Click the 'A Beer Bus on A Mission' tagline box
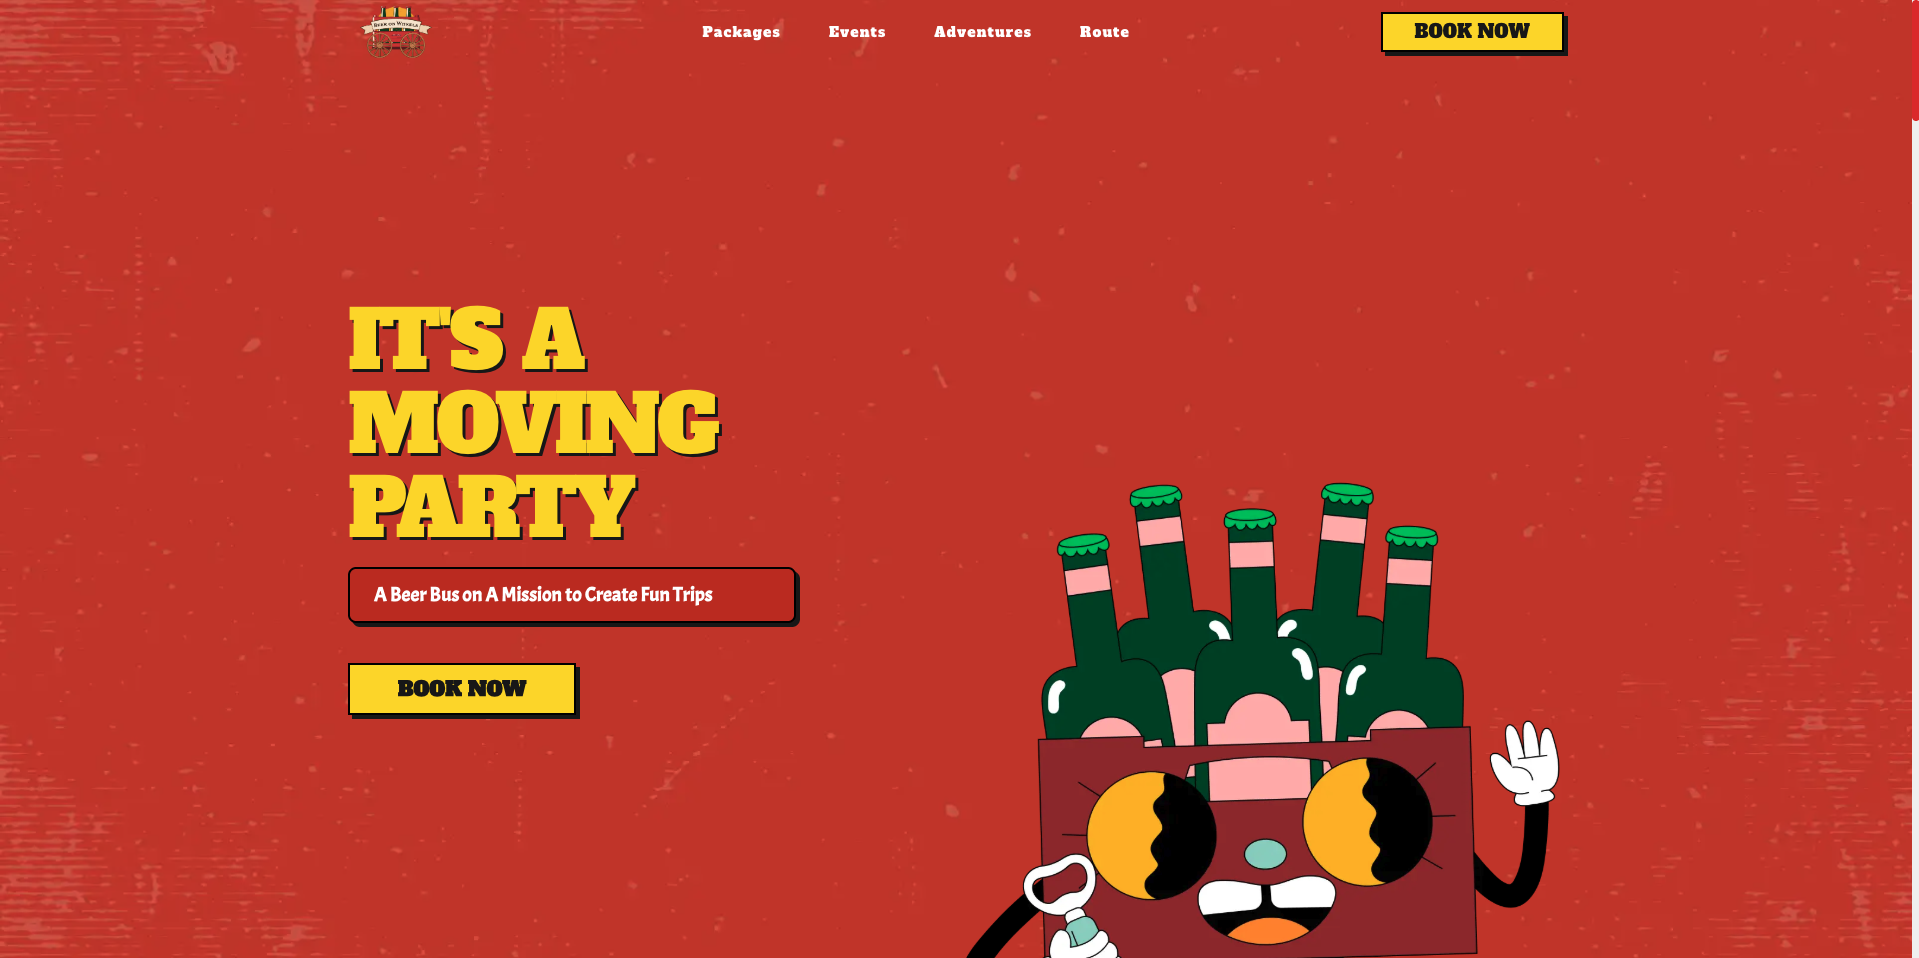 (x=572, y=595)
